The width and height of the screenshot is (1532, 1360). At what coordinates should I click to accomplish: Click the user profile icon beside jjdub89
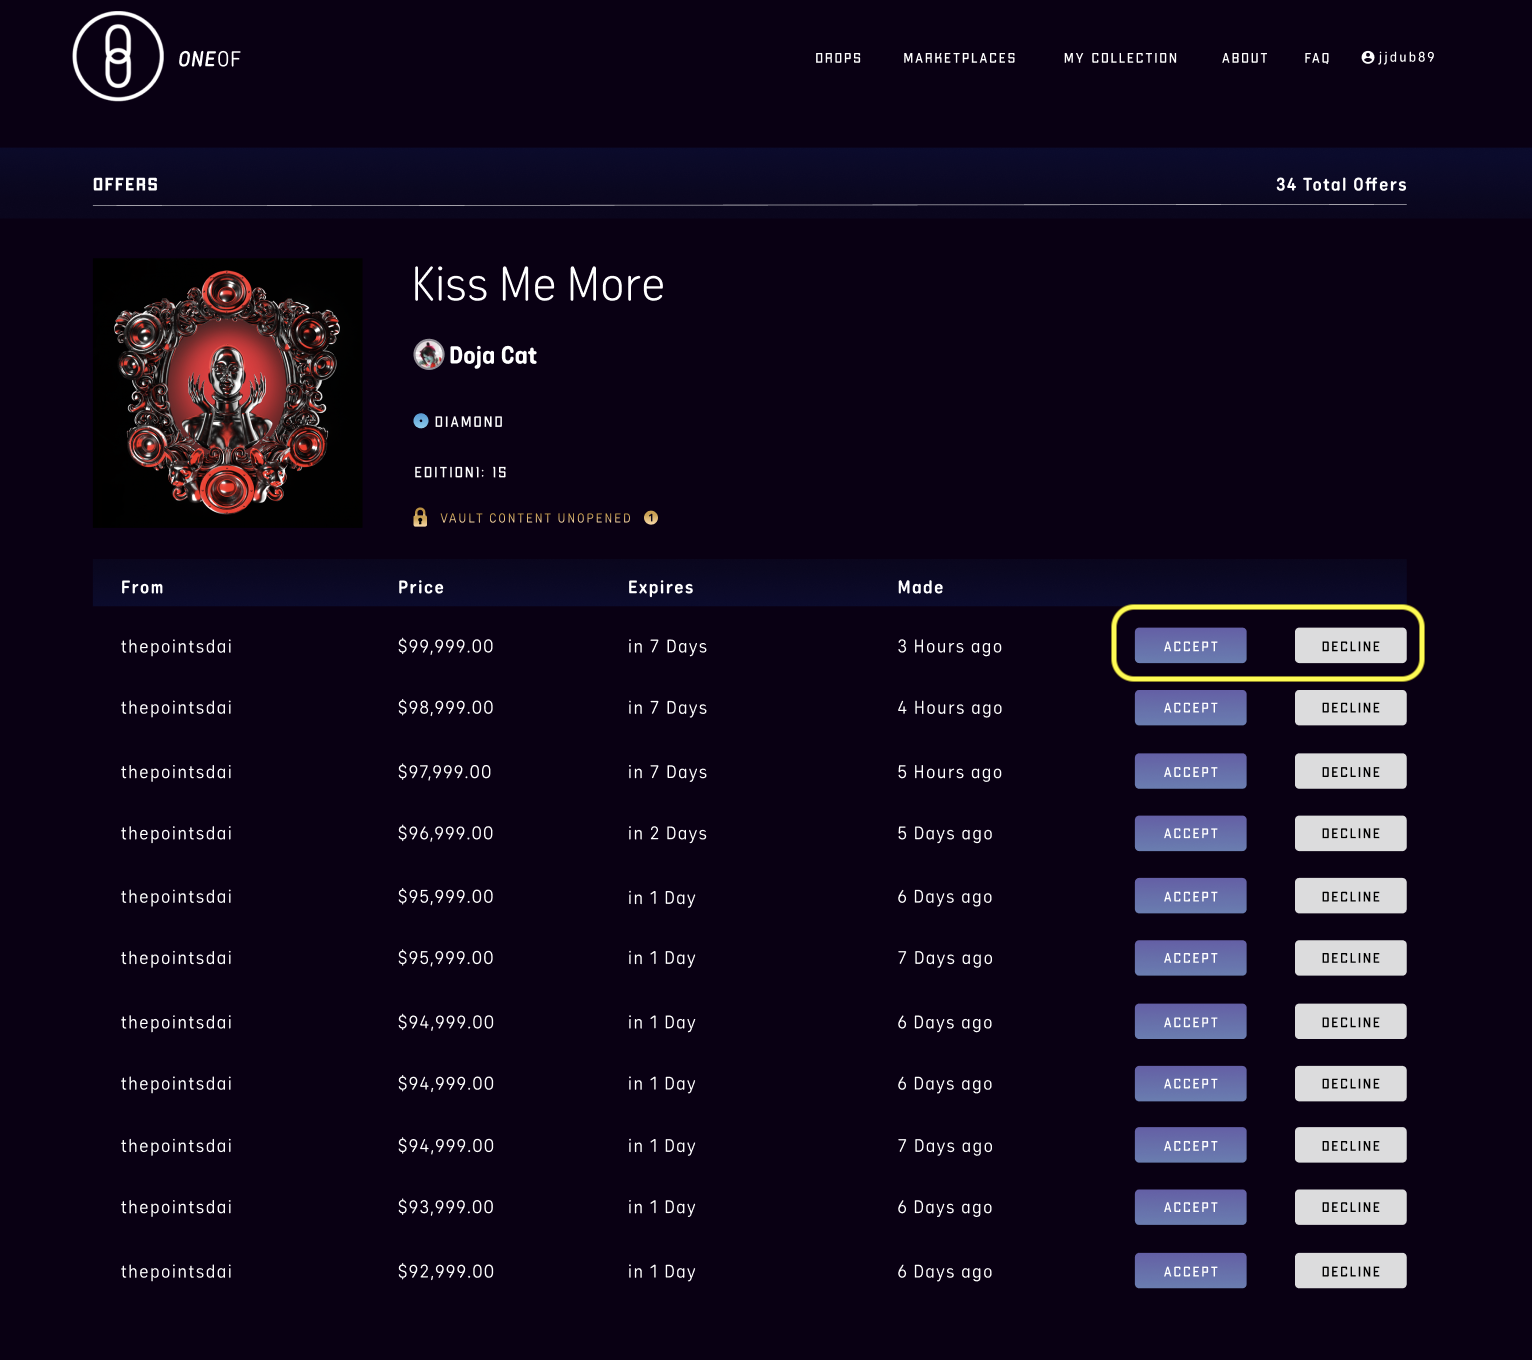coord(1368,57)
